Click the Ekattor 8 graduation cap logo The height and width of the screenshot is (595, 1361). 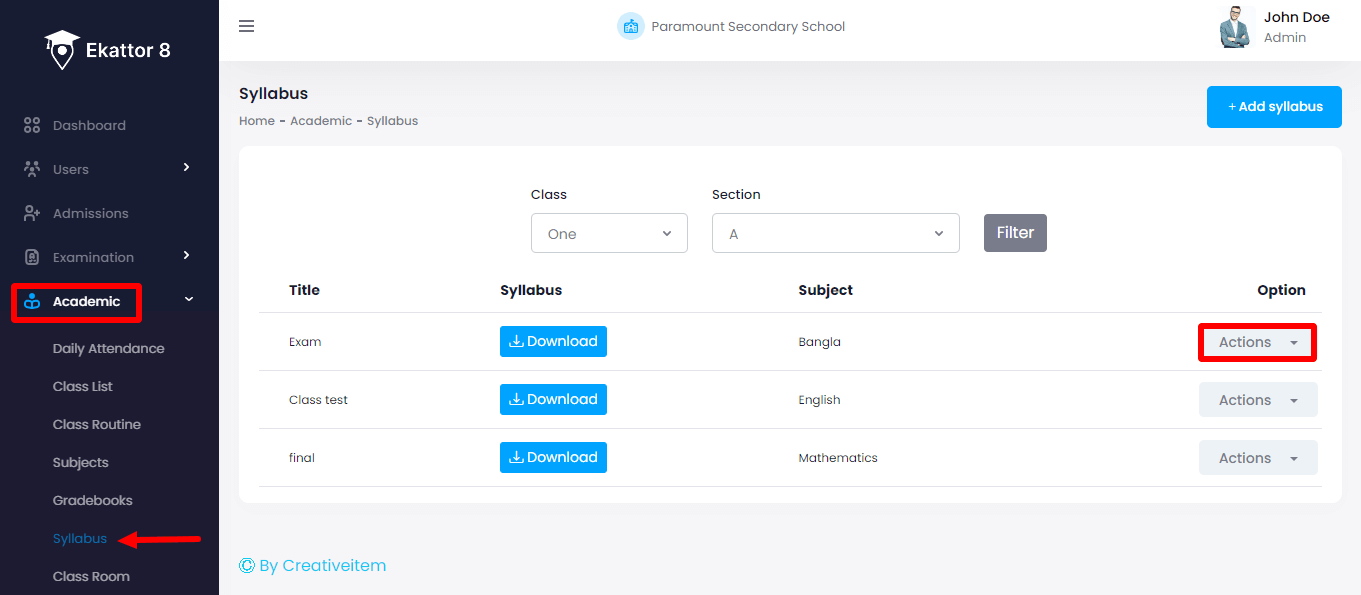(x=62, y=48)
